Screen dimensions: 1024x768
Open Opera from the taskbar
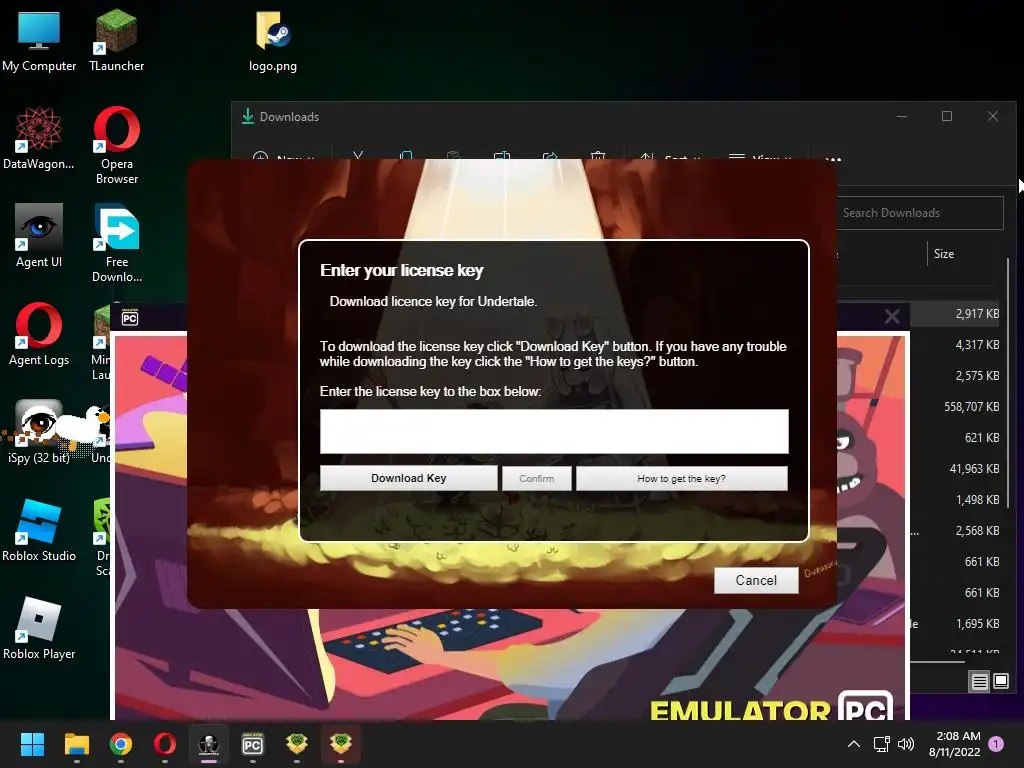[165, 744]
